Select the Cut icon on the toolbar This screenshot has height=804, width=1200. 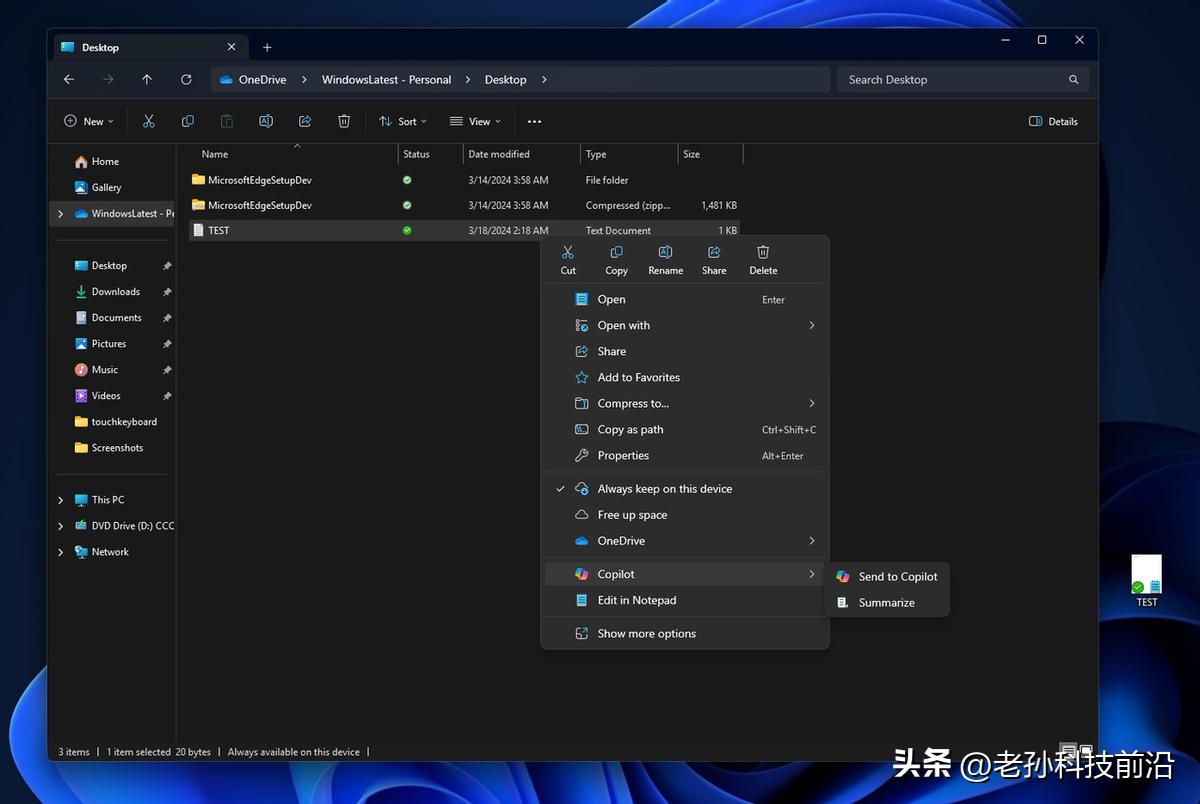point(148,120)
